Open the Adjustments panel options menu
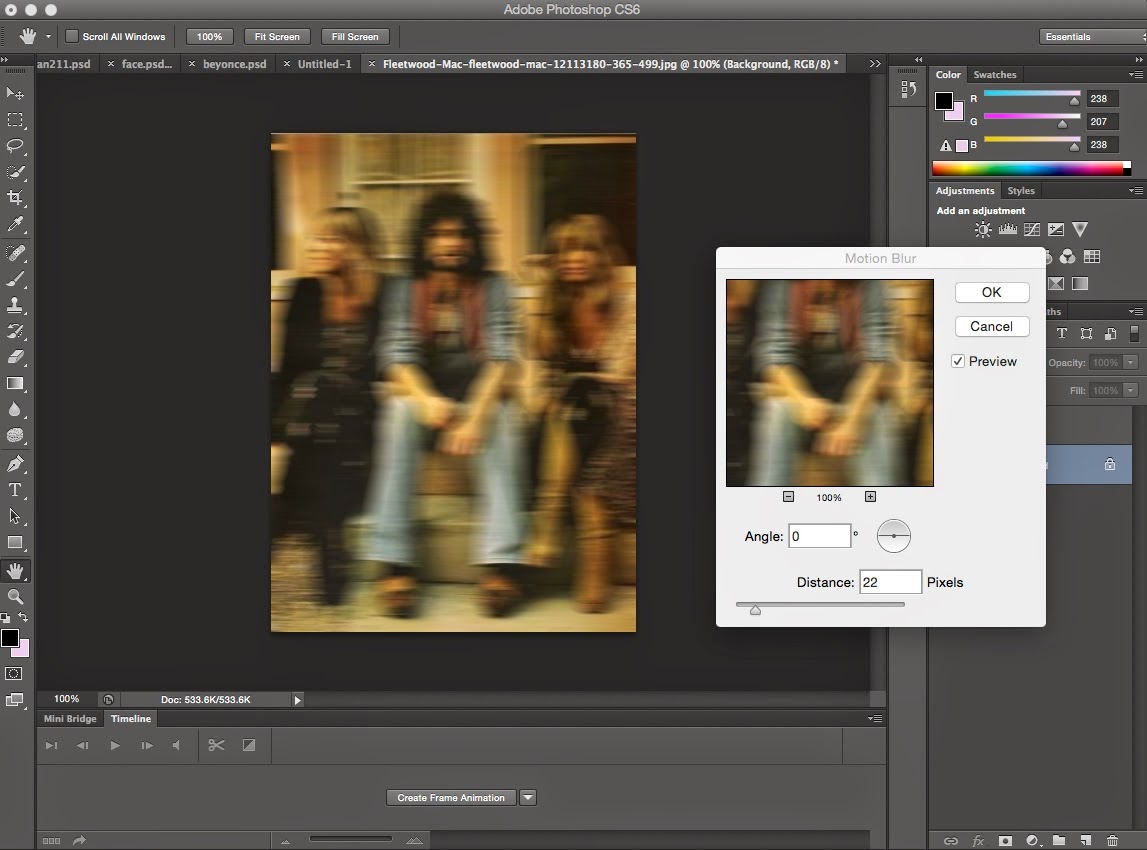 [x=1135, y=191]
